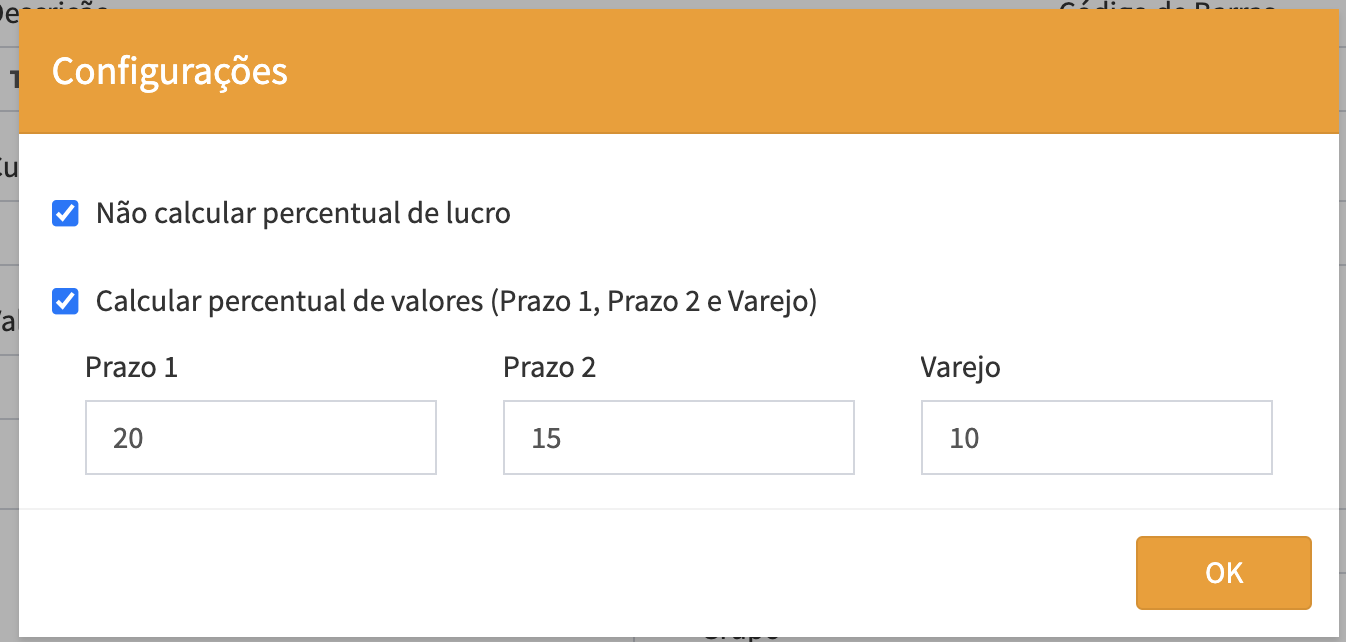
Task: Click the value 15 in Prazo 2
Action: coord(546,438)
